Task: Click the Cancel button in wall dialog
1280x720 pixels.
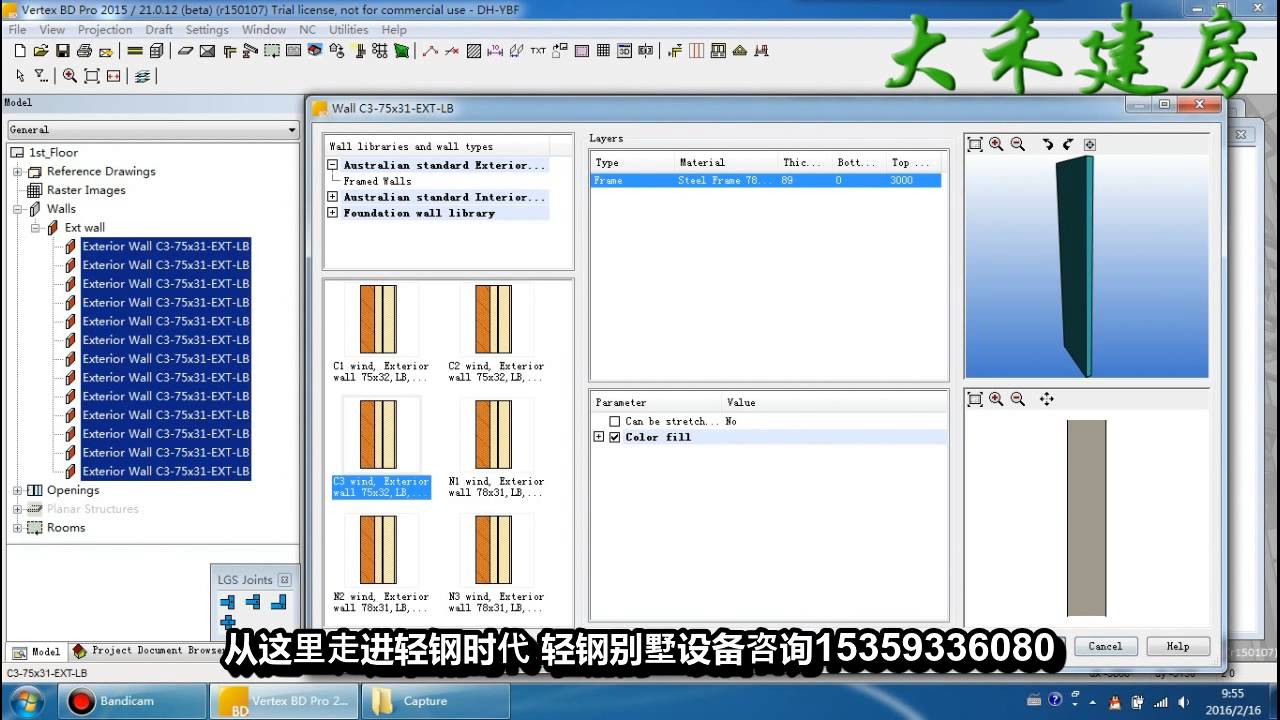Action: tap(1105, 646)
